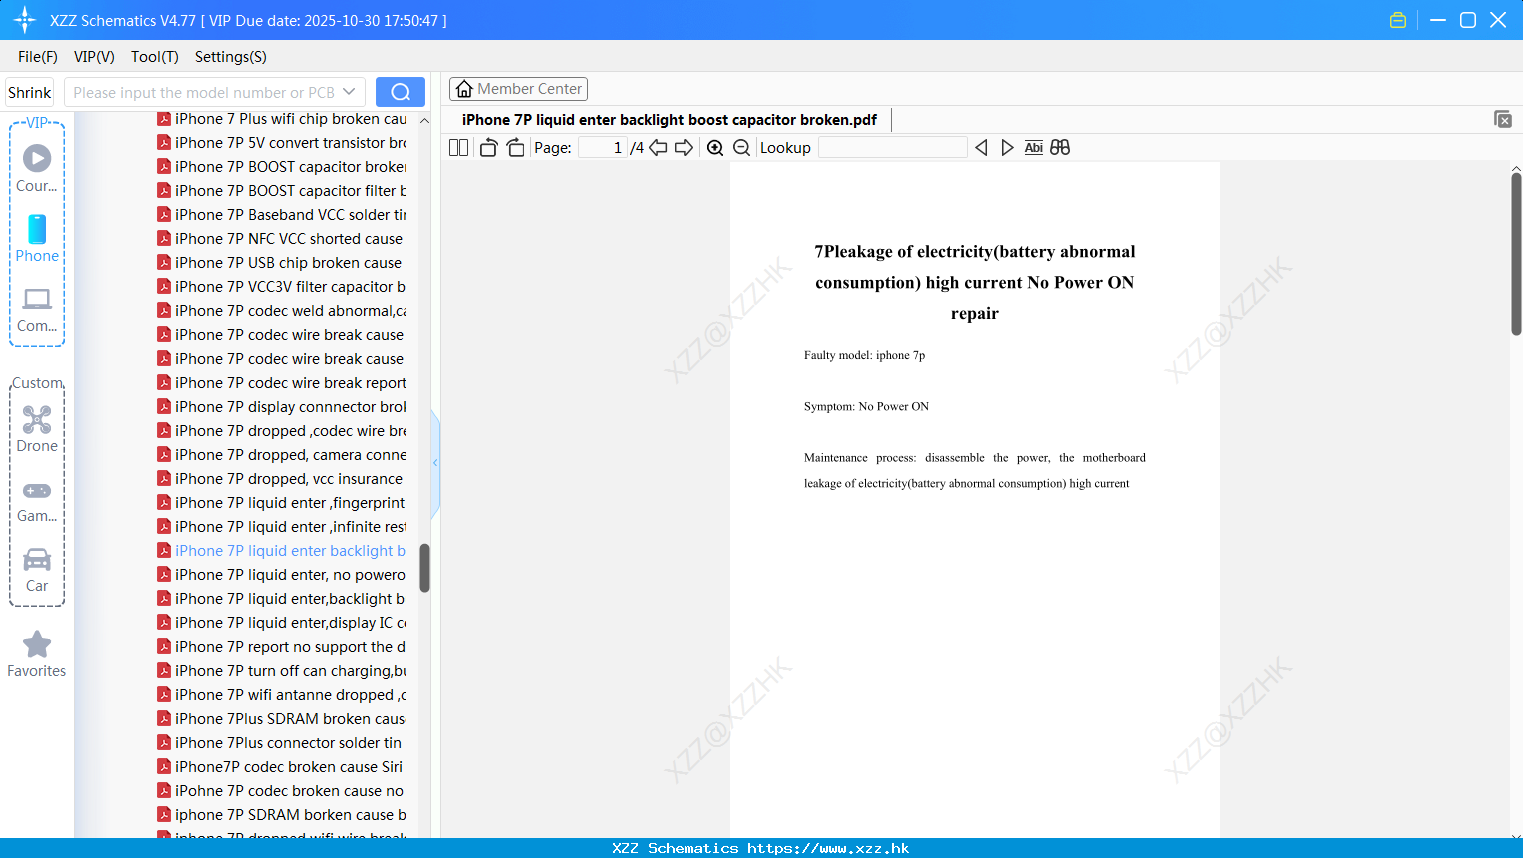Open iPhone 7P turn off can charging
The height and width of the screenshot is (858, 1523).
(282, 671)
